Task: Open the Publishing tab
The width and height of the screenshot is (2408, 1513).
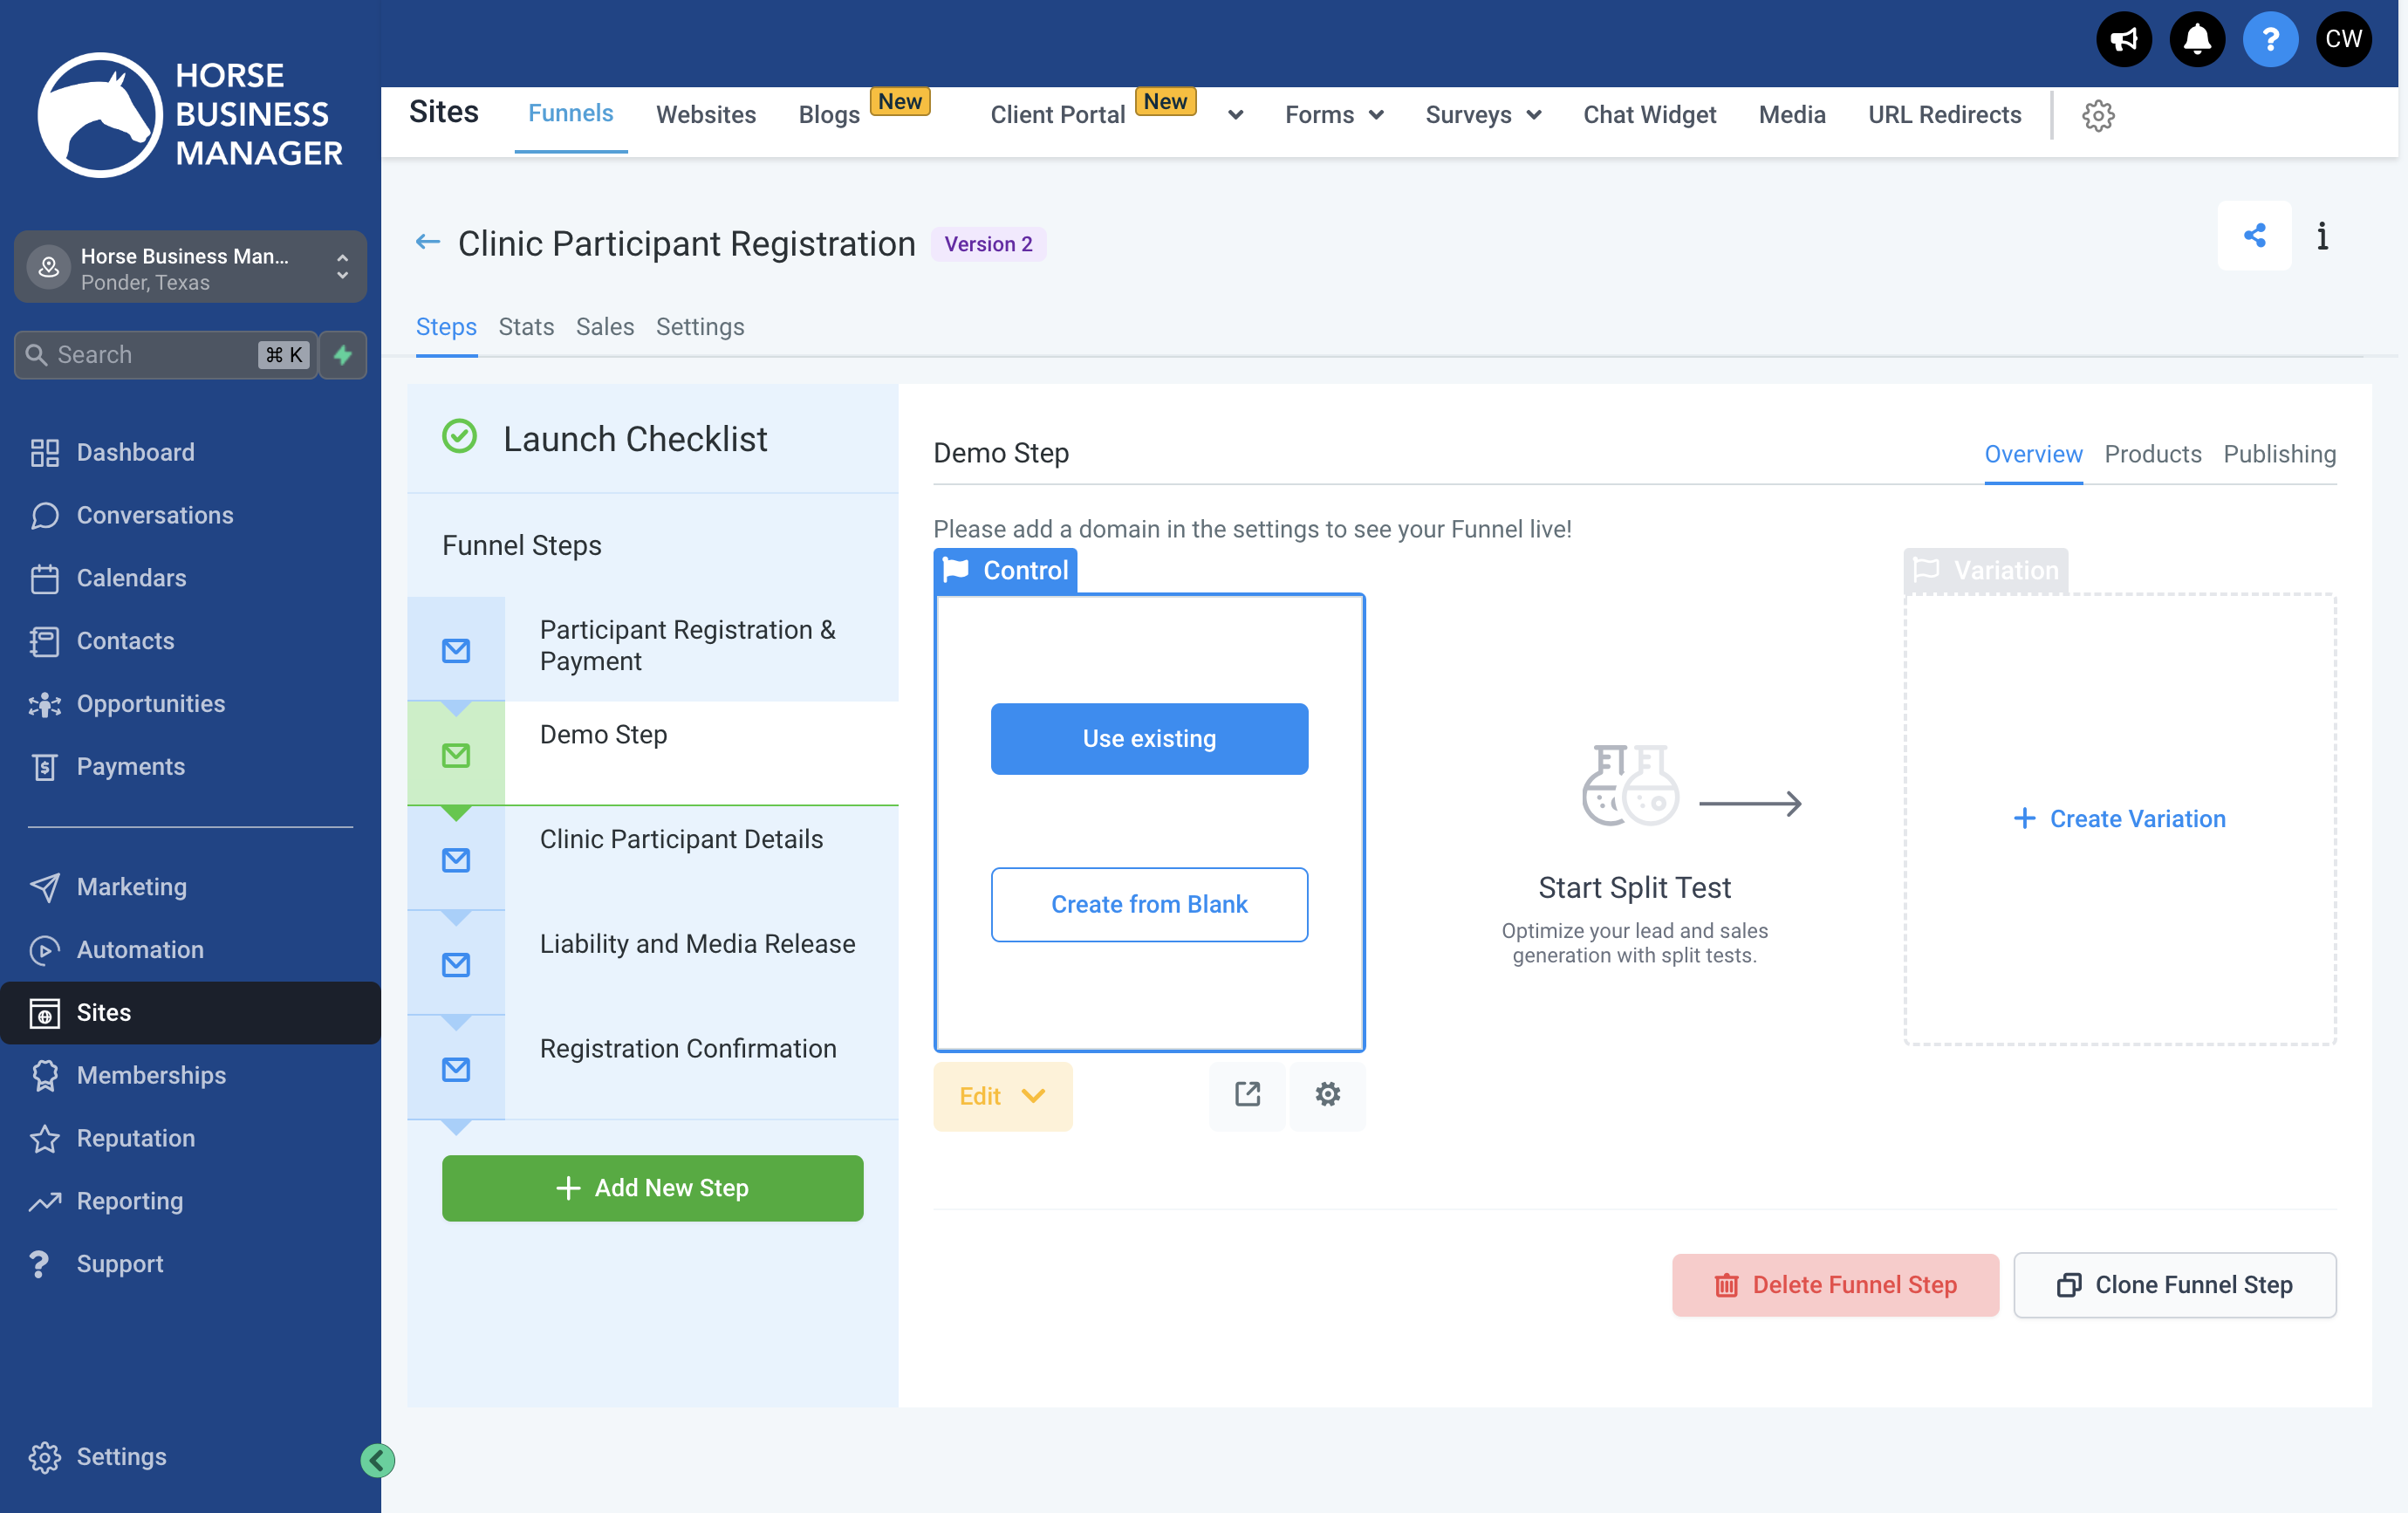Action: point(2279,454)
